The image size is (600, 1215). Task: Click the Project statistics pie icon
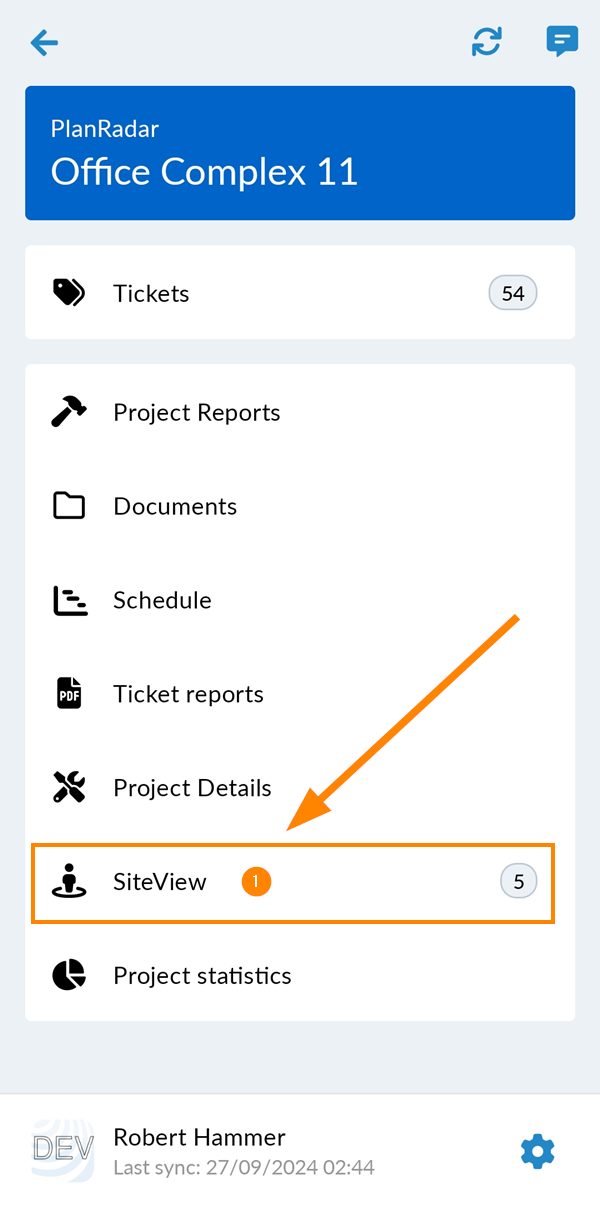pyautogui.click(x=69, y=976)
